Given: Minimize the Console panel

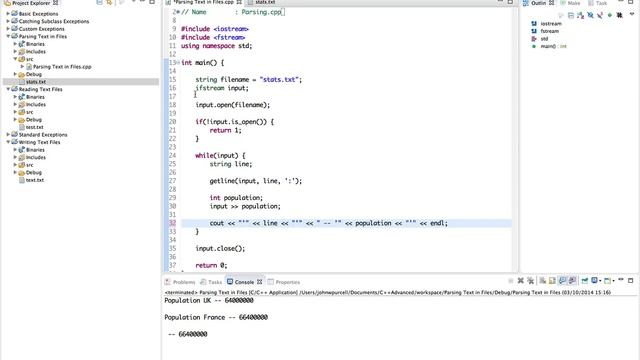Looking at the screenshot, I should tap(621, 280).
